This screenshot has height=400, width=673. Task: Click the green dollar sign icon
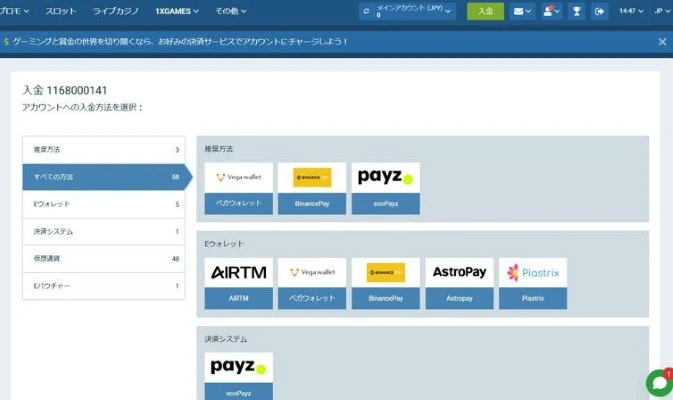coord(6,42)
